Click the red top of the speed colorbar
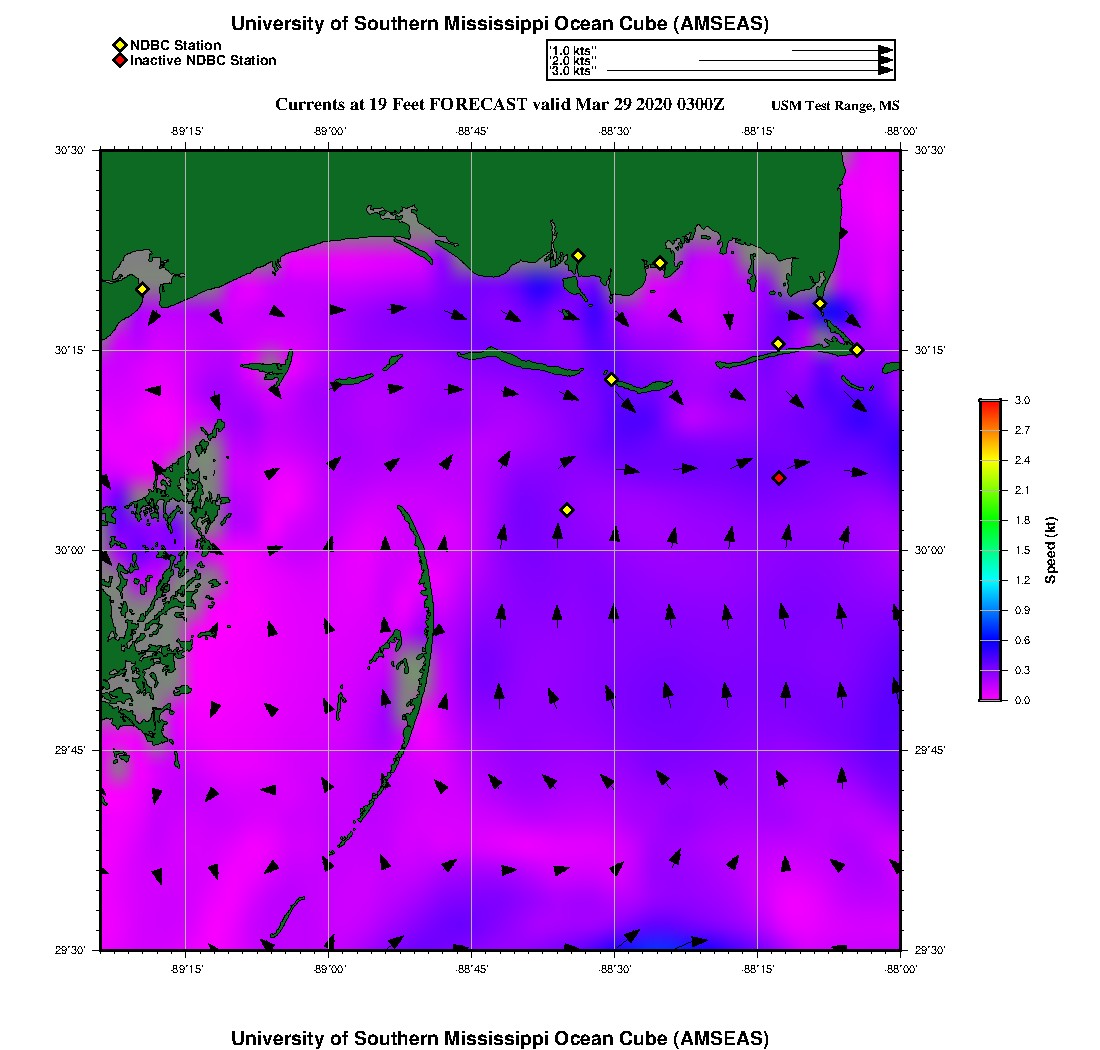Image resolution: width=1100 pixels, height=1050 pixels. tap(989, 404)
